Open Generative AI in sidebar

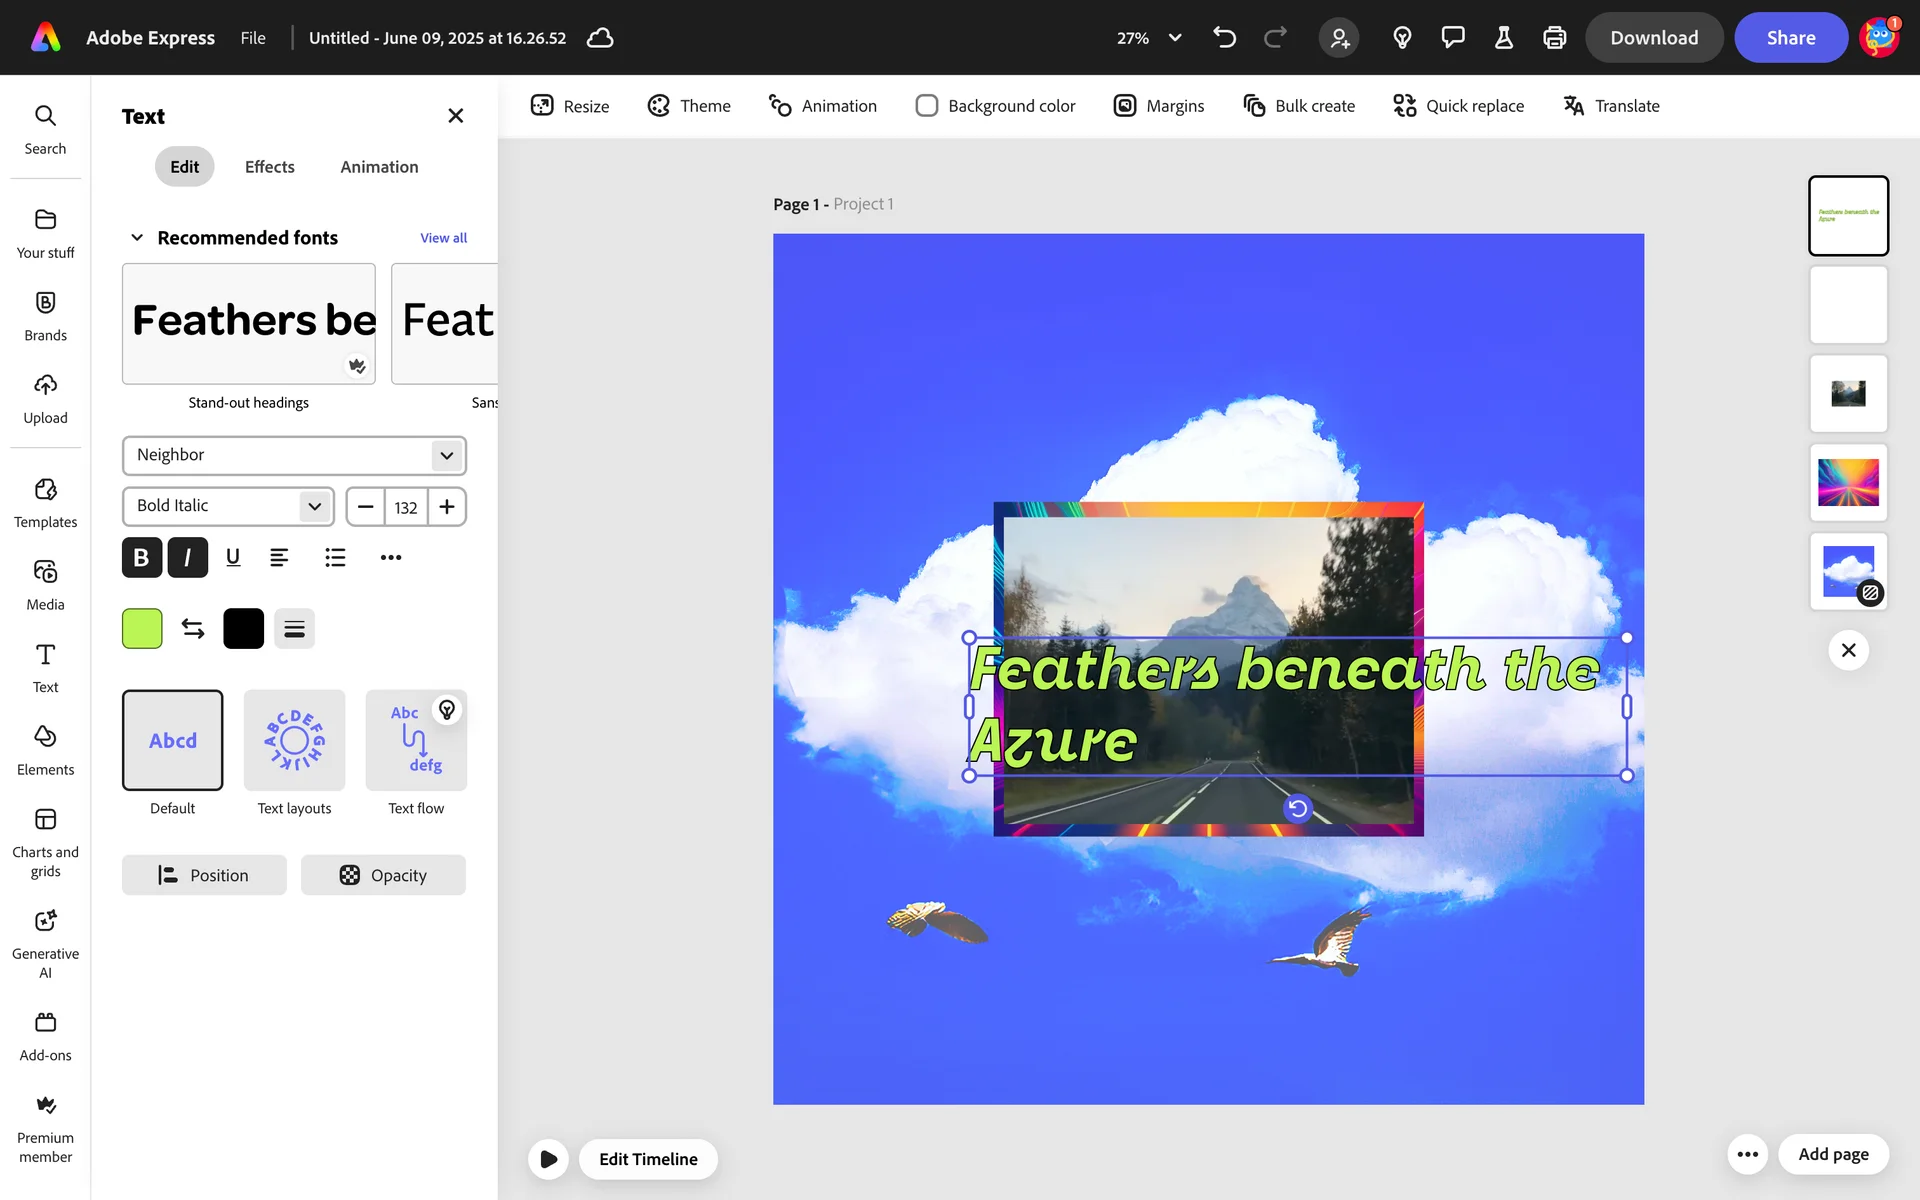click(45, 942)
